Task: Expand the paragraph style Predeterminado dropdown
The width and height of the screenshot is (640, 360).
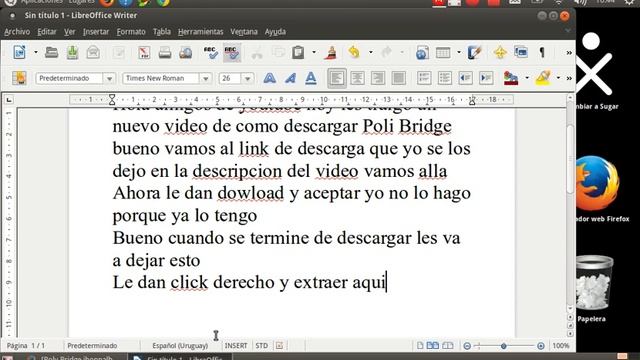Action: pyautogui.click(x=109, y=78)
